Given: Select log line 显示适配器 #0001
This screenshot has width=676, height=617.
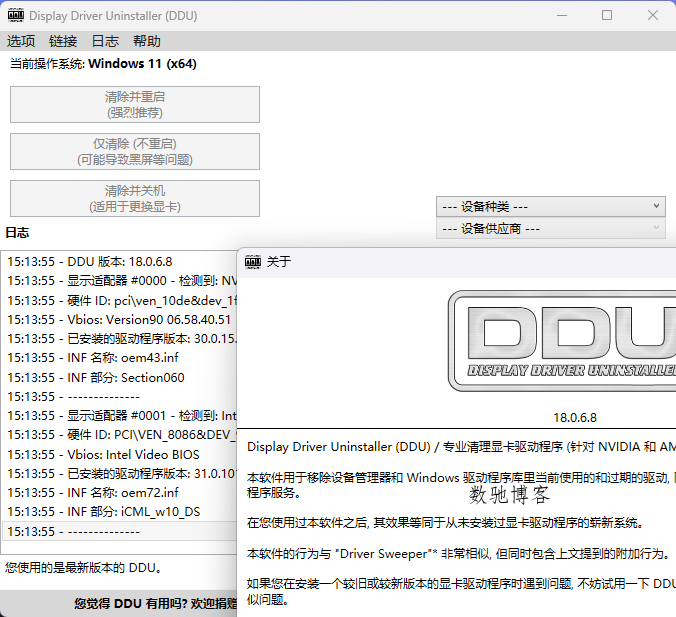Looking at the screenshot, I should click(x=119, y=416).
